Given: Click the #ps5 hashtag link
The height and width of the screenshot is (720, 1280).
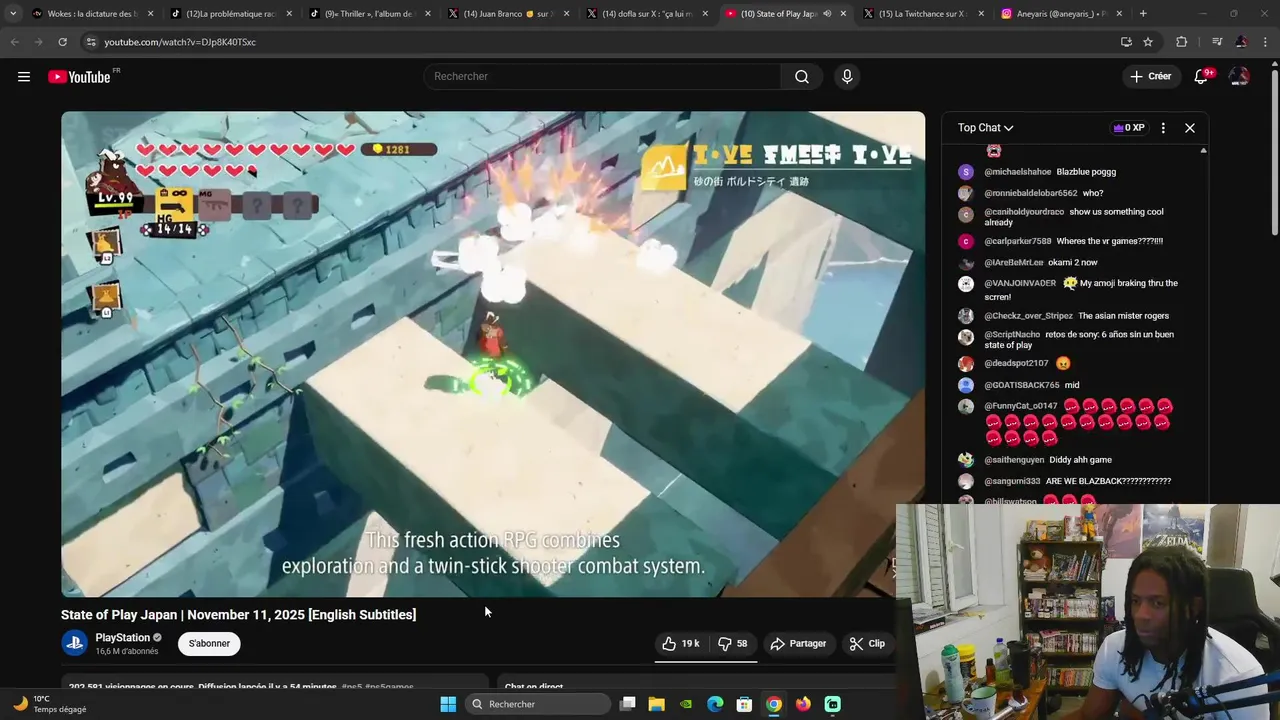Looking at the screenshot, I should click(x=351, y=687).
